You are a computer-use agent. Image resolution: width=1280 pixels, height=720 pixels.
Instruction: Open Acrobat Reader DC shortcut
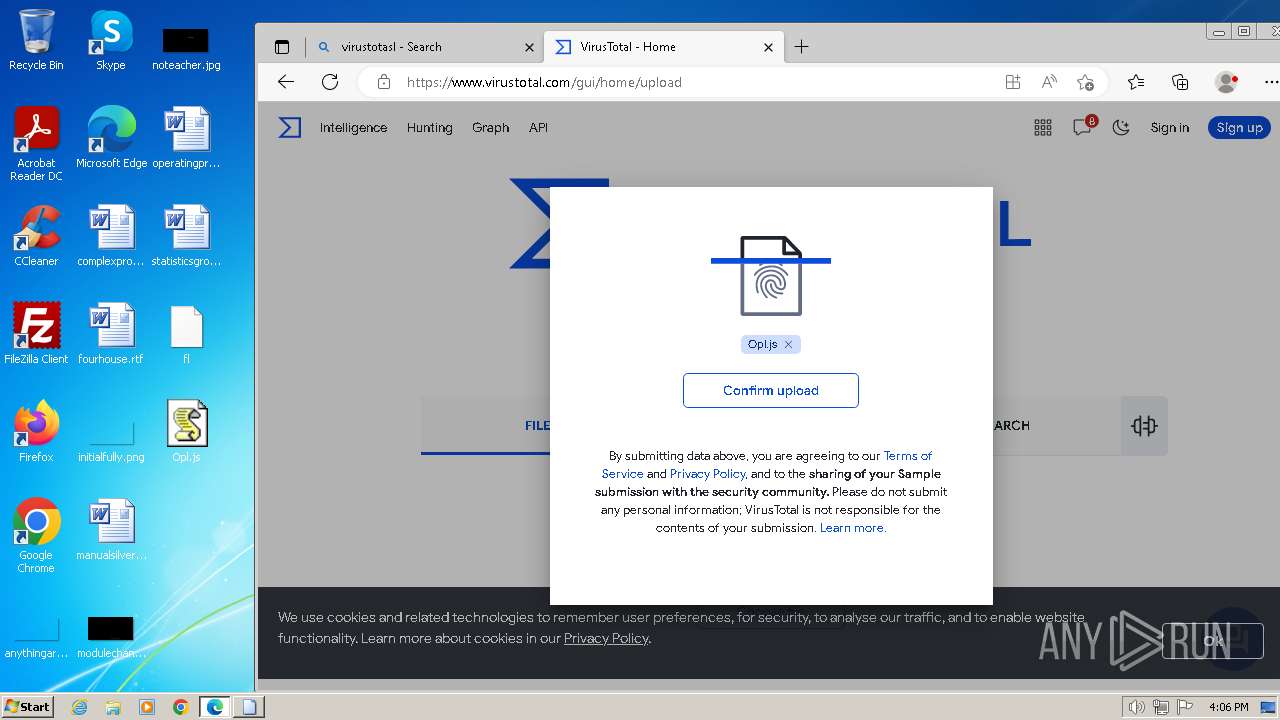36,145
